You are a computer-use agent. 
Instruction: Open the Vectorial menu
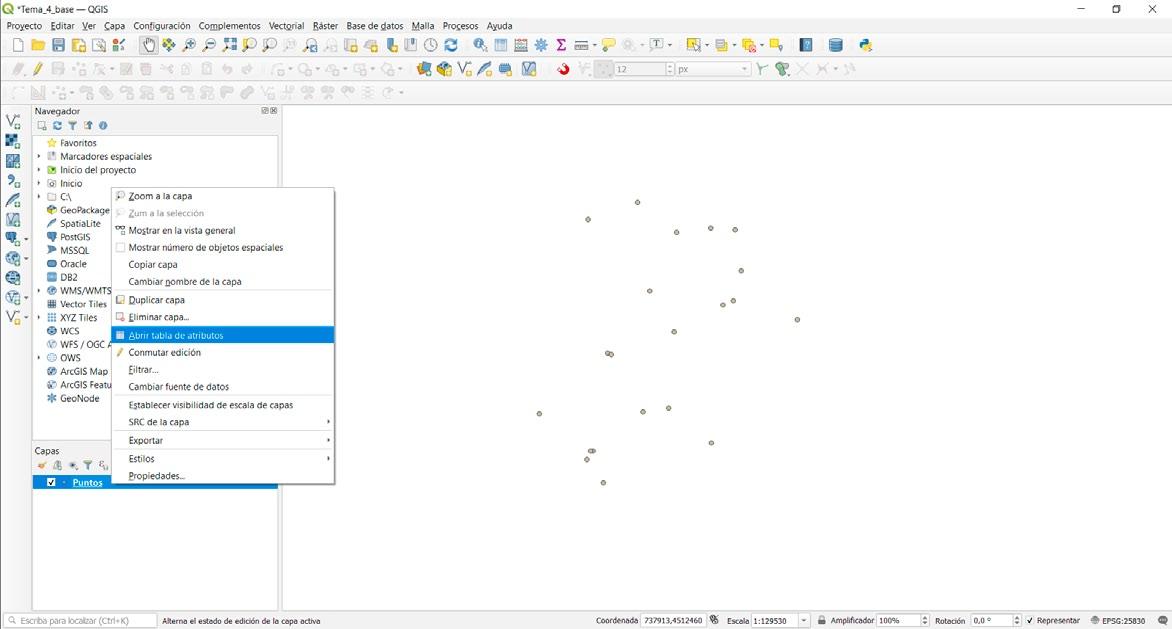coord(286,26)
